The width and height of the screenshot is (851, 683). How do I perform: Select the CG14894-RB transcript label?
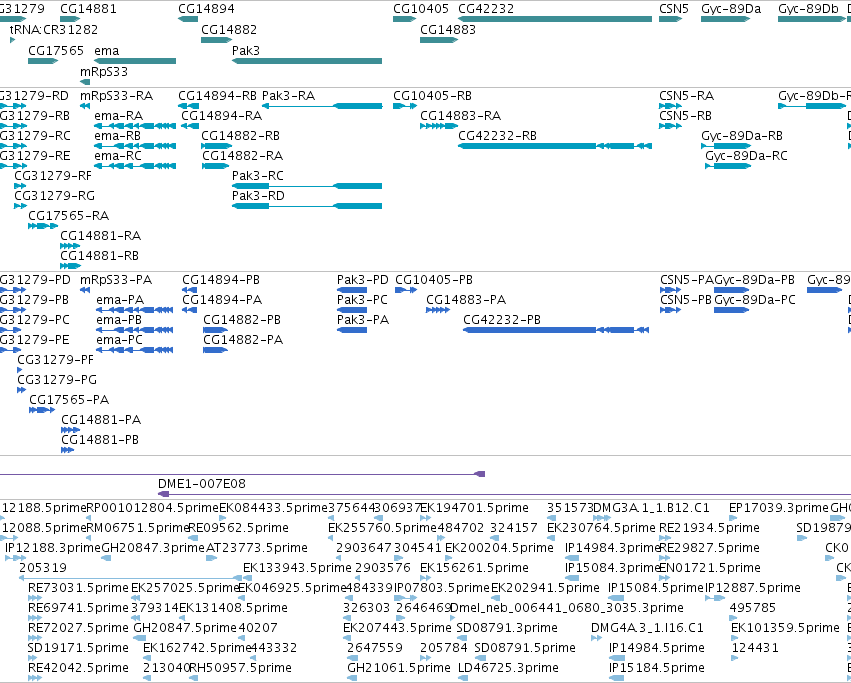click(217, 96)
